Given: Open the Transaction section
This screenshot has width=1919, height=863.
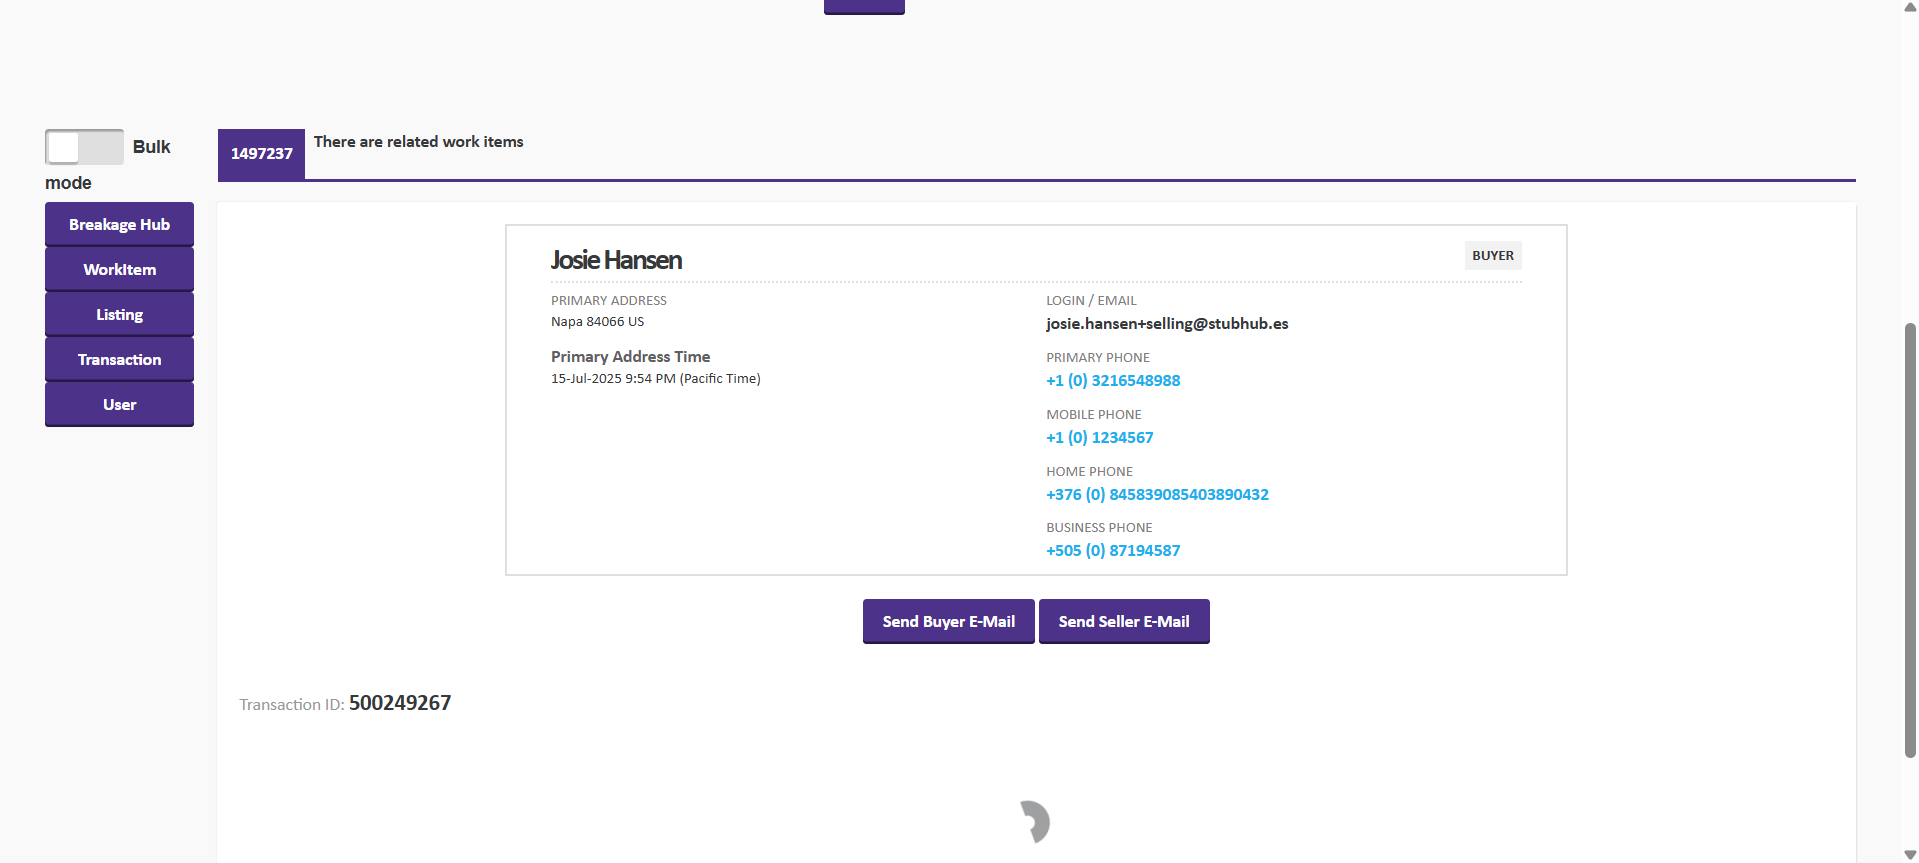Looking at the screenshot, I should [x=119, y=359].
